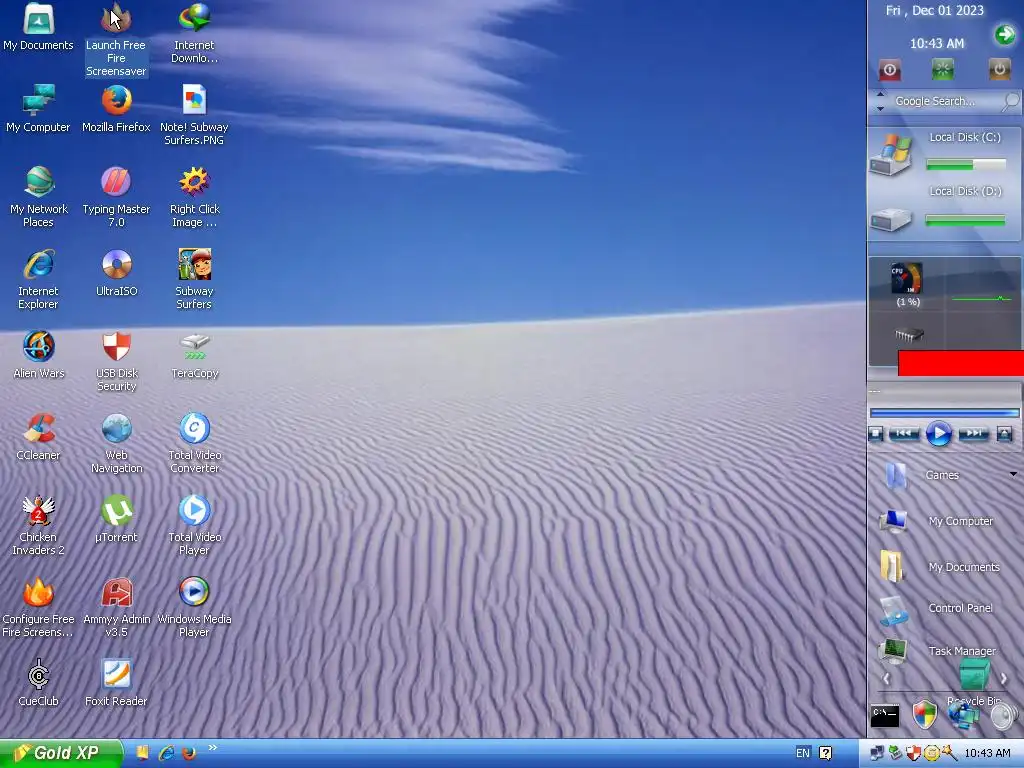Open Total Video Player shortcut
Image resolution: width=1024 pixels, height=768 pixels.
coord(194,525)
